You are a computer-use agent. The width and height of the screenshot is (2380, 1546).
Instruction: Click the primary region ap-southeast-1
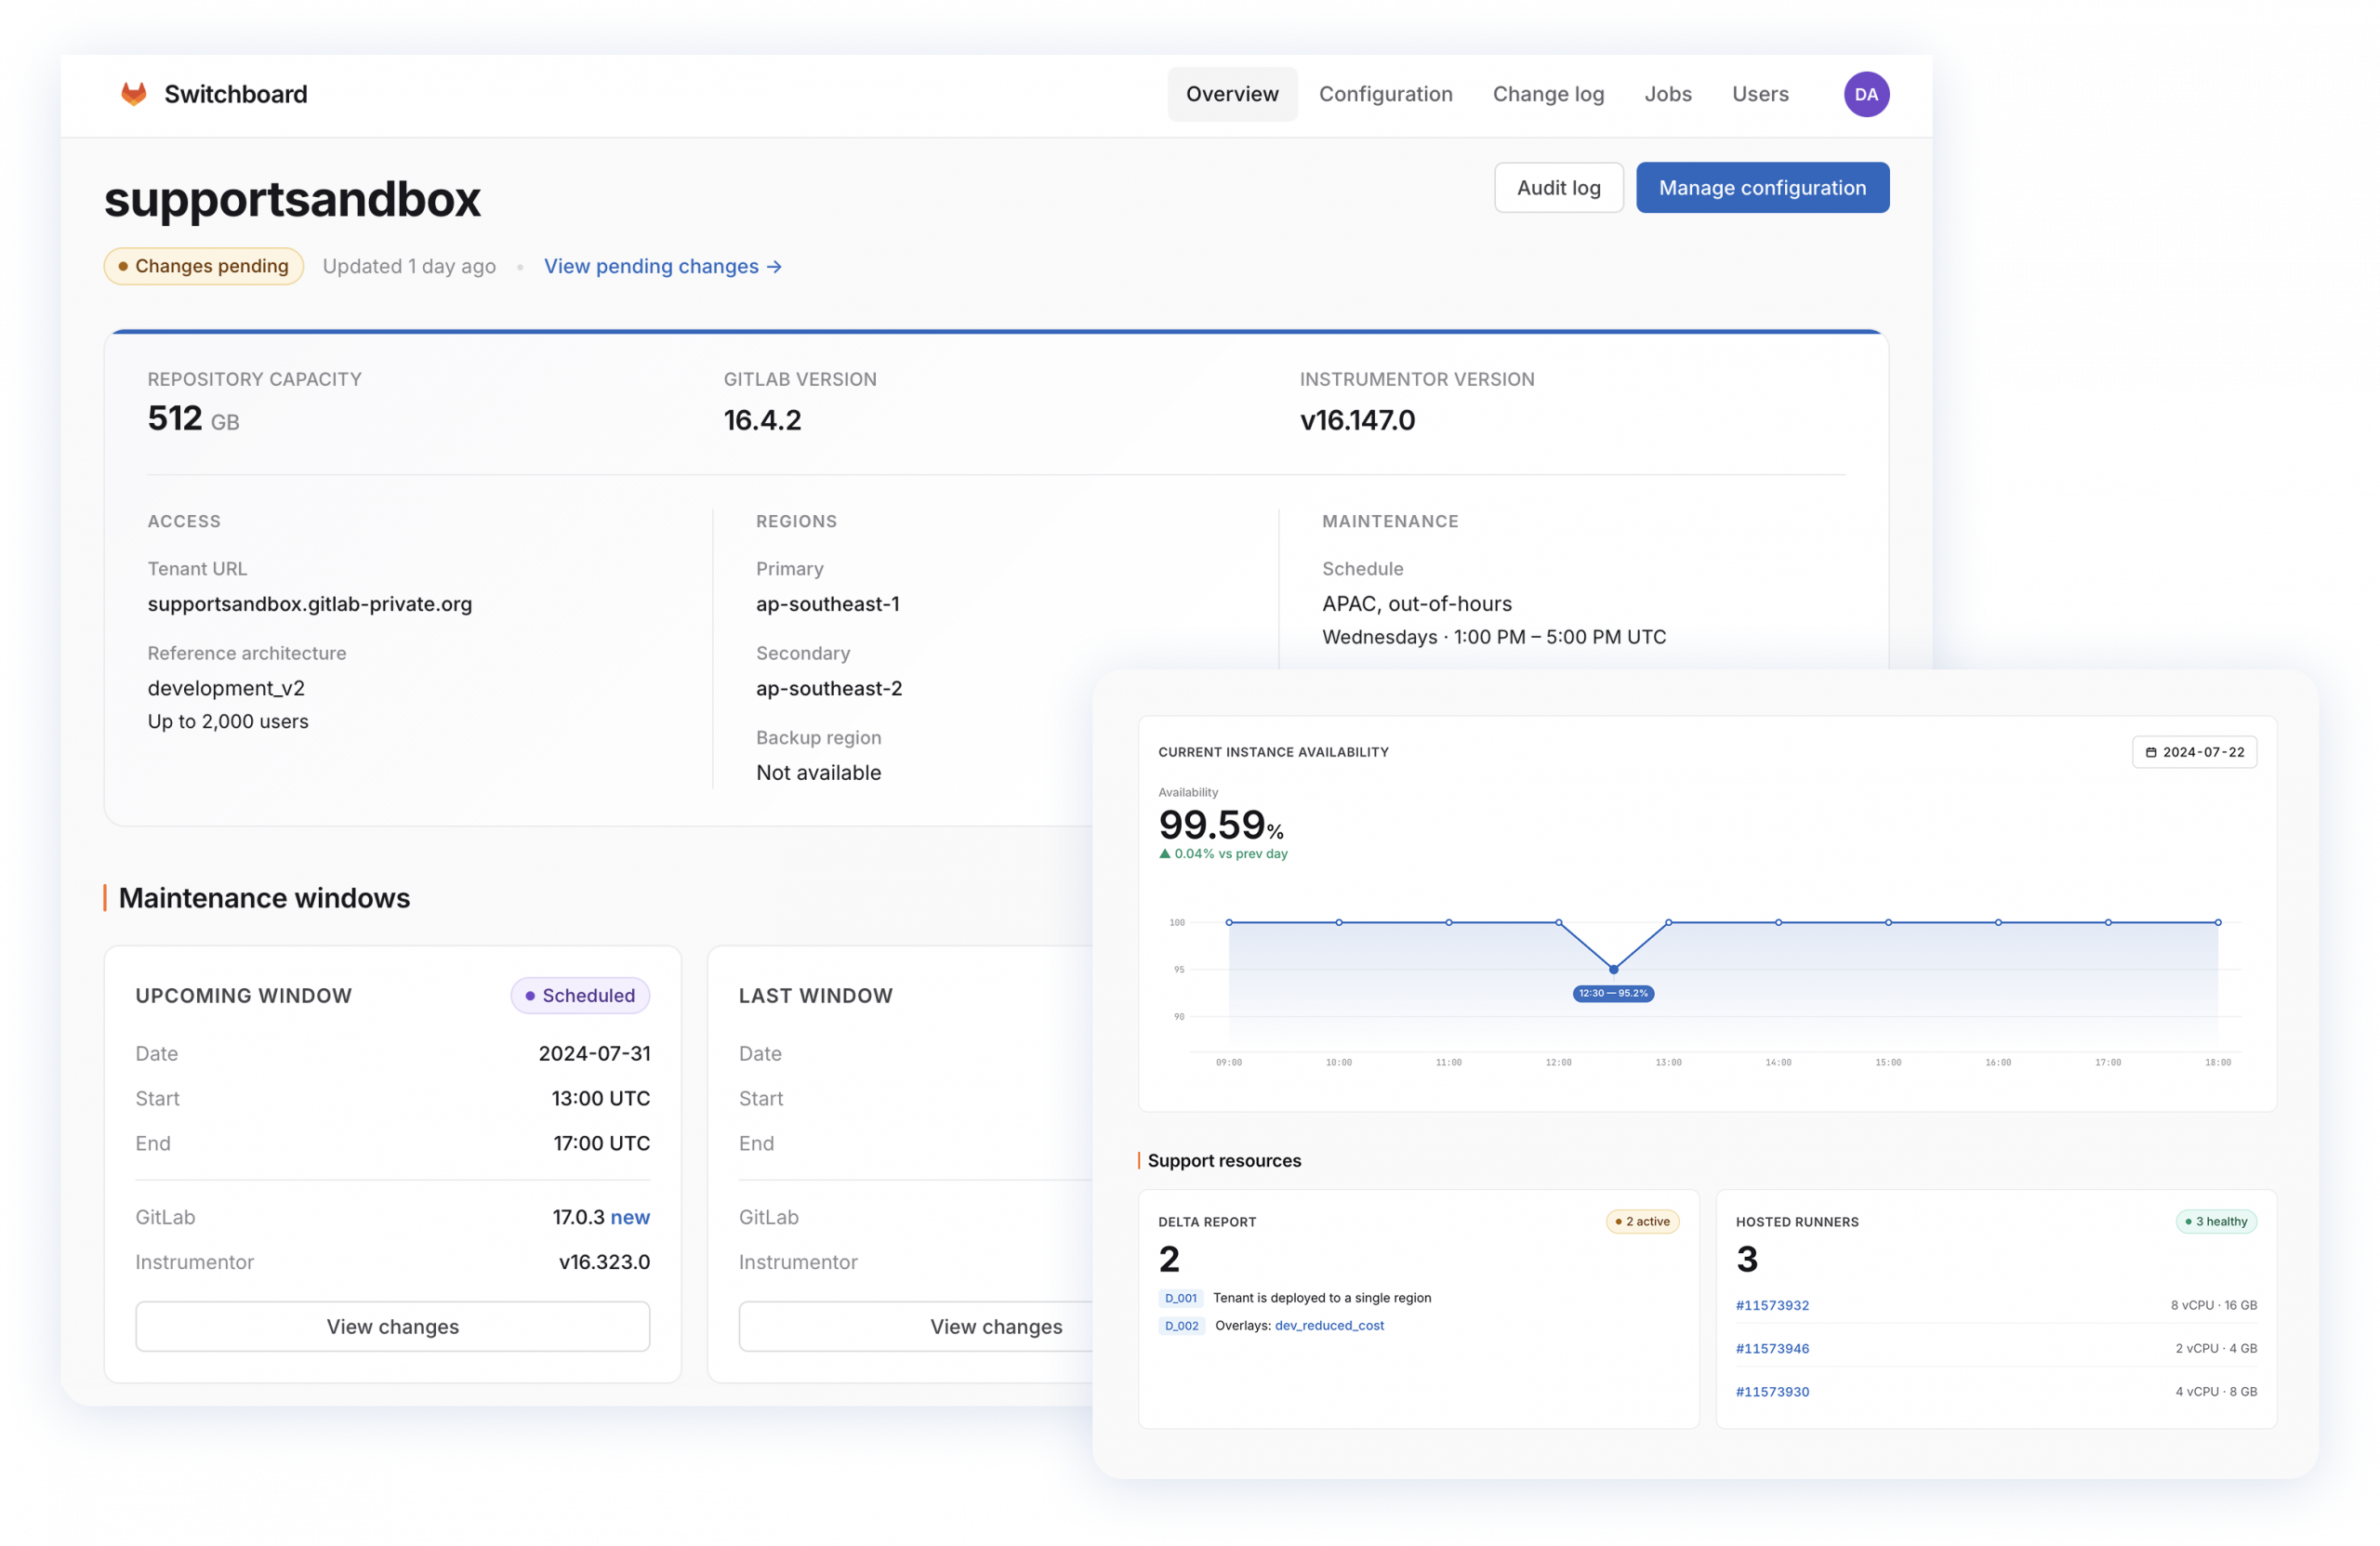[828, 604]
